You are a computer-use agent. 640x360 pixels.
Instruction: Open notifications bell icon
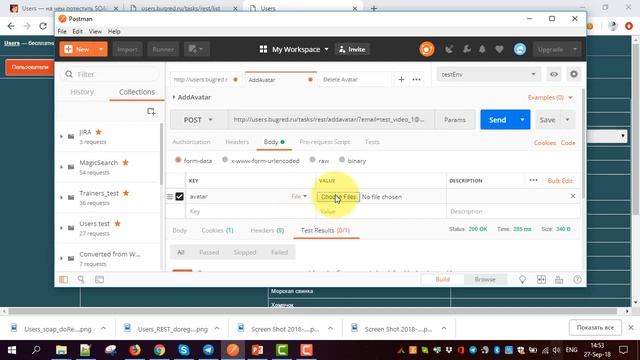482,49
